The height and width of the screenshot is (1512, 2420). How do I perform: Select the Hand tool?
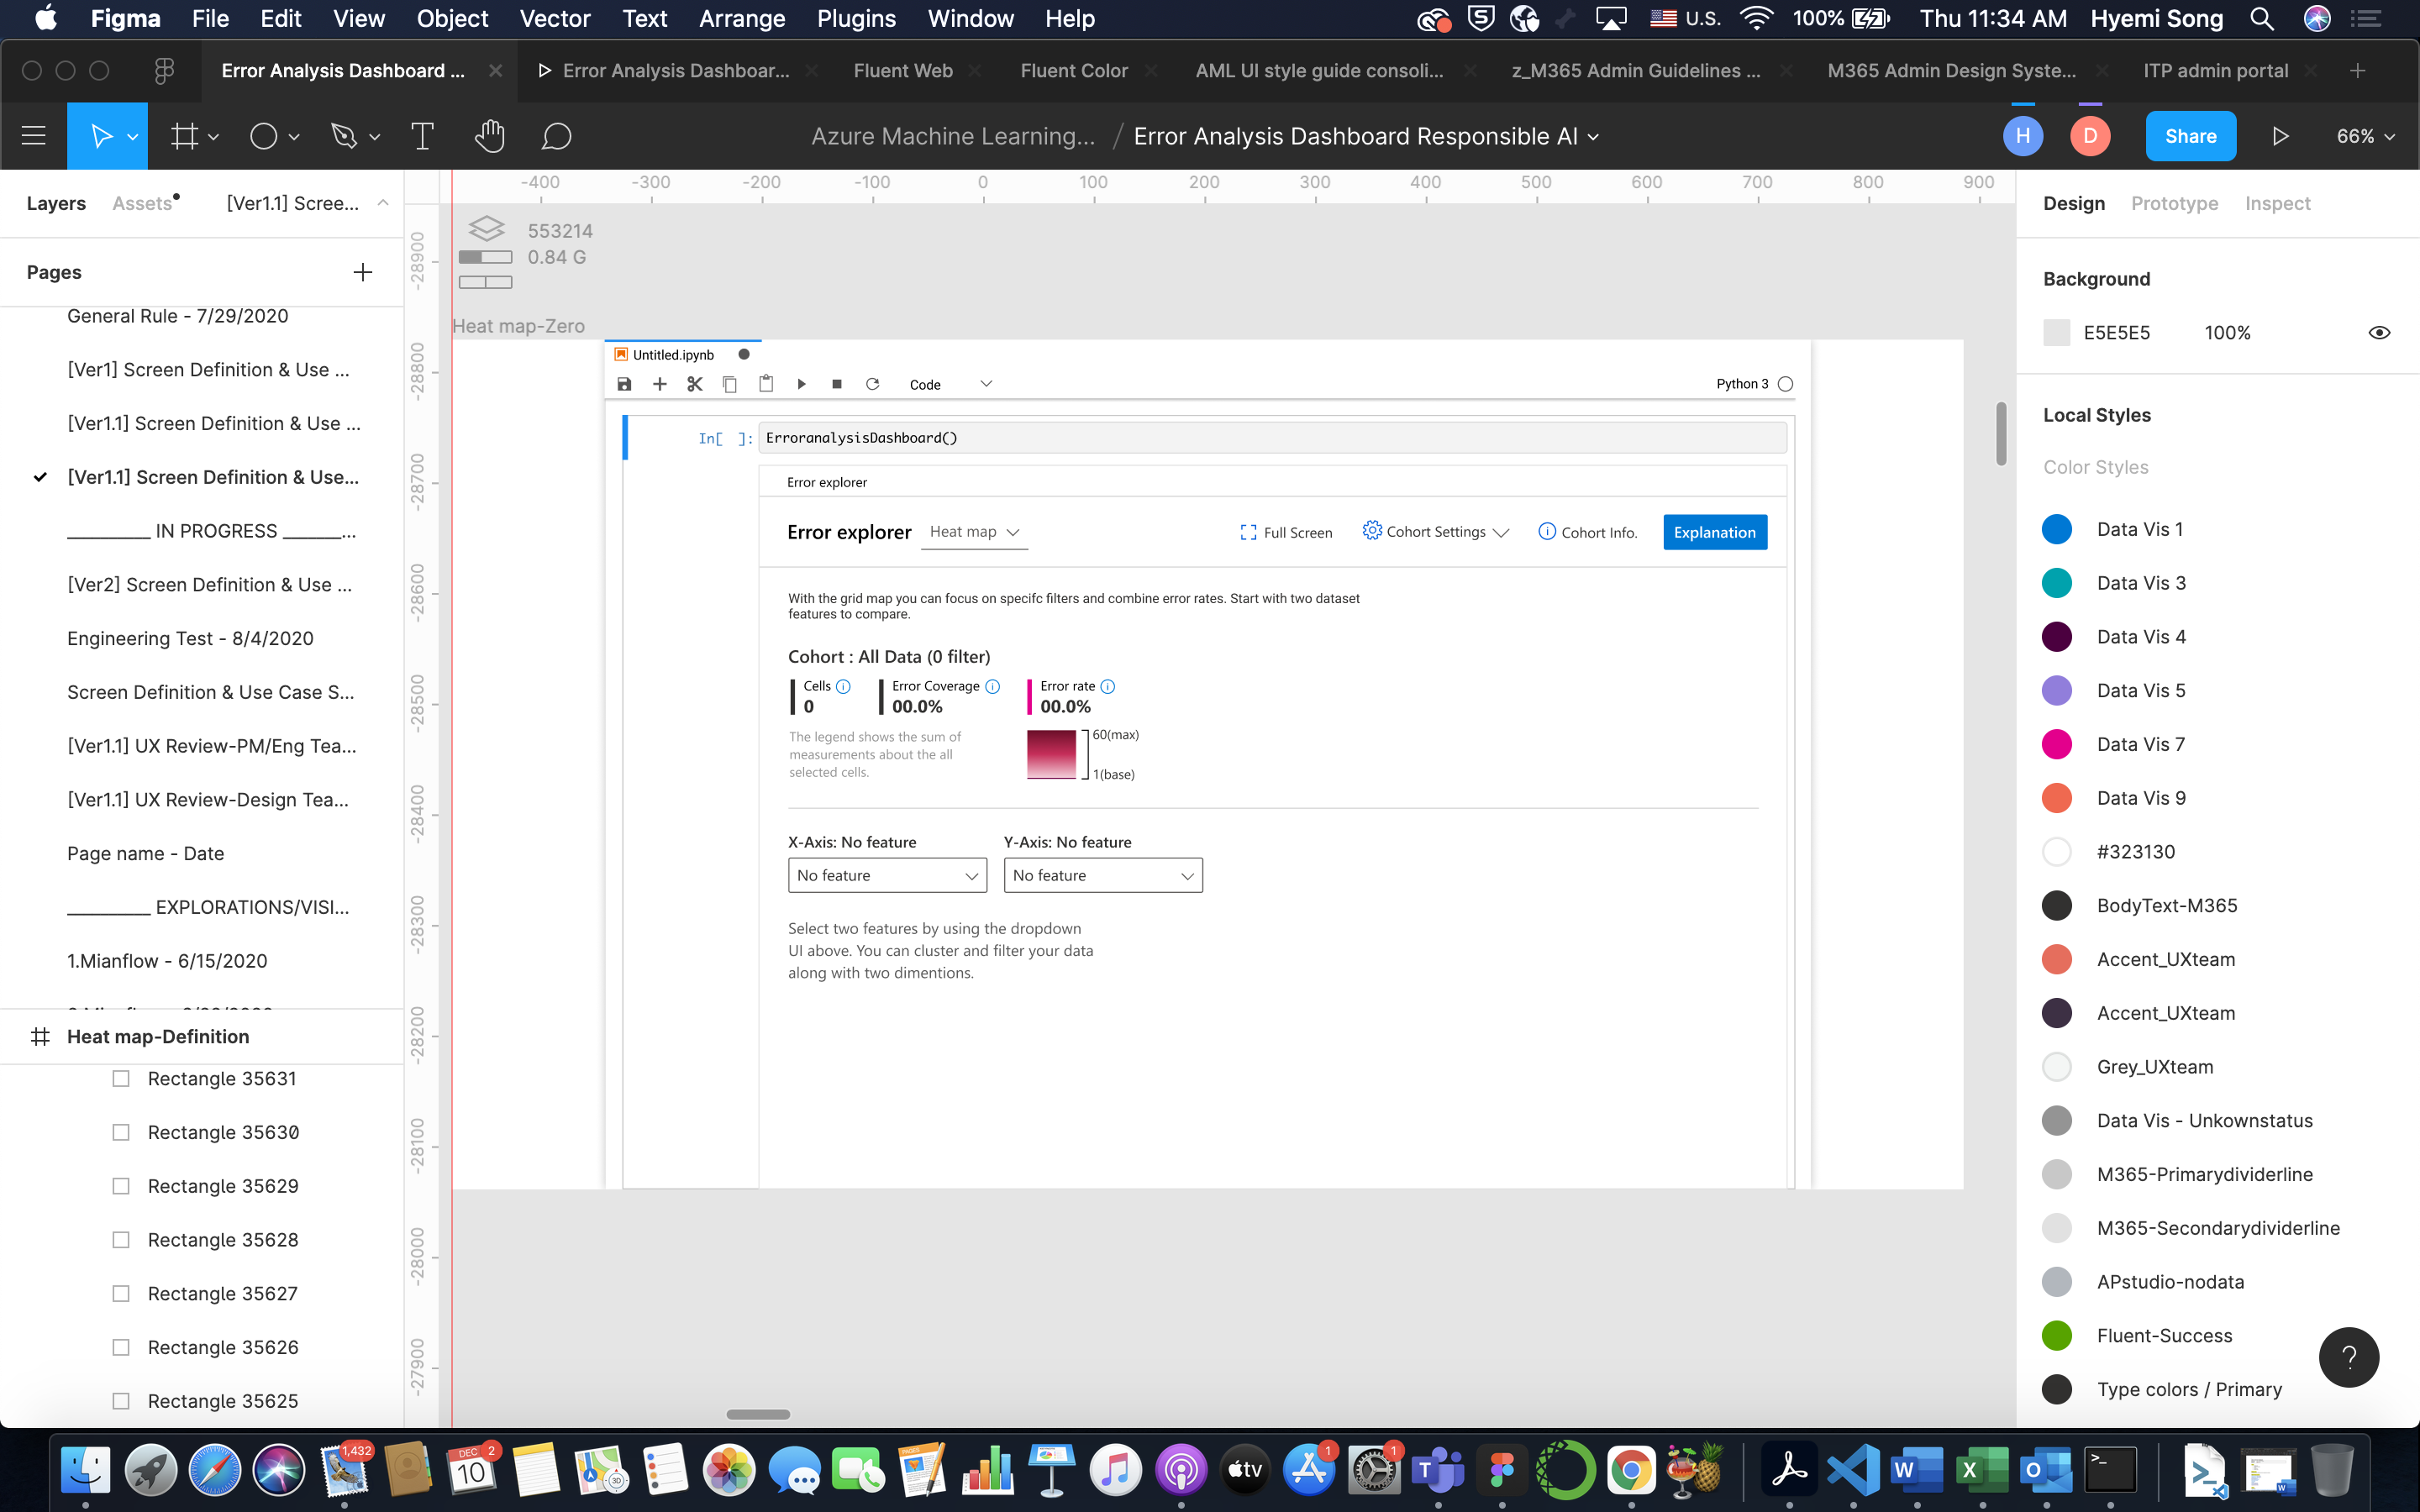489,136
